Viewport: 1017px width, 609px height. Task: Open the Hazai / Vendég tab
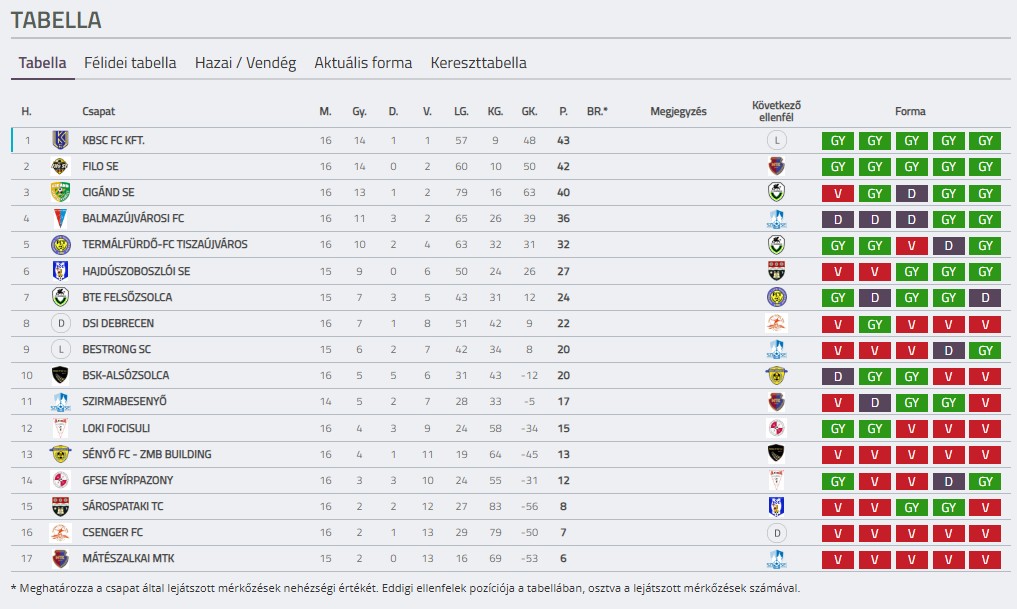click(246, 63)
